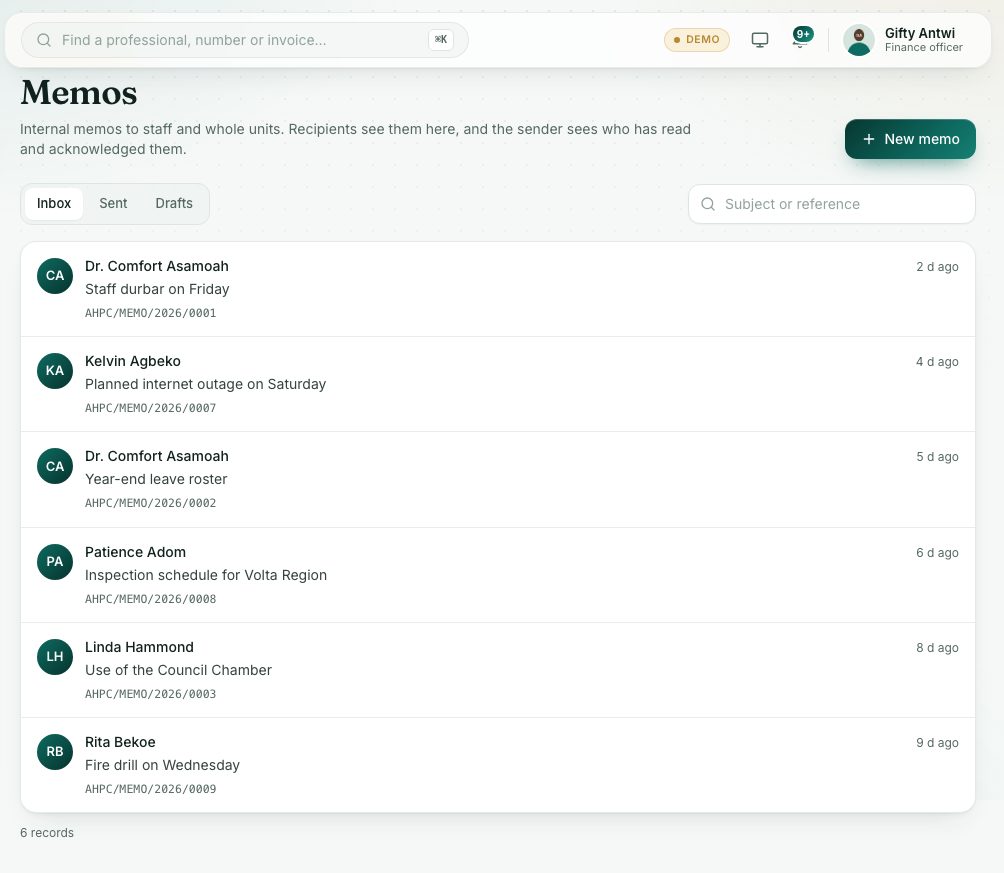Open Planned internet outage on Saturday memo
1004x873 pixels.
pos(498,384)
